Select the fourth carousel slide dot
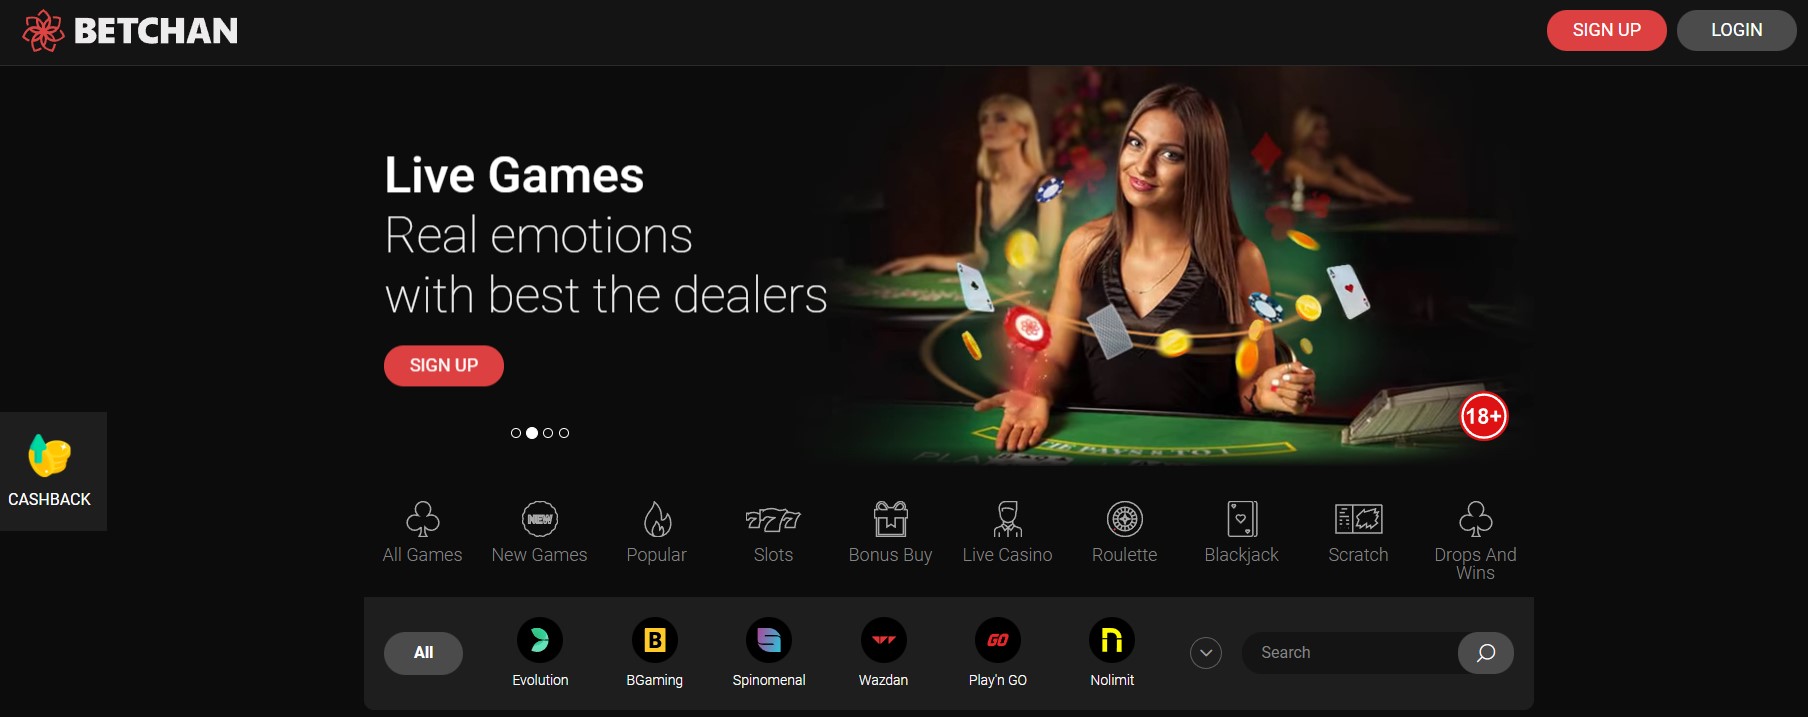1808x717 pixels. tap(564, 433)
